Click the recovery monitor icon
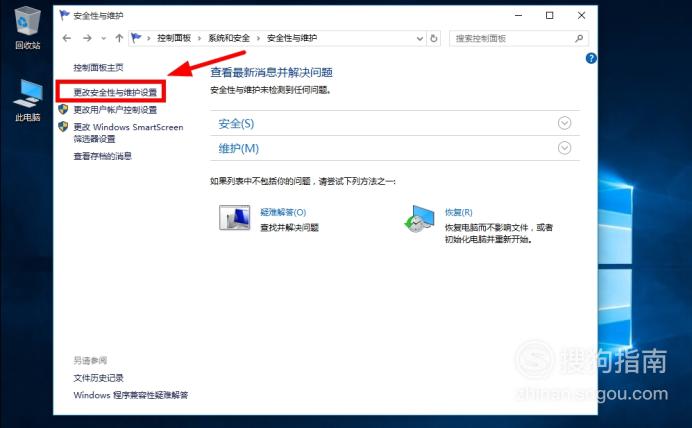 (x=419, y=219)
